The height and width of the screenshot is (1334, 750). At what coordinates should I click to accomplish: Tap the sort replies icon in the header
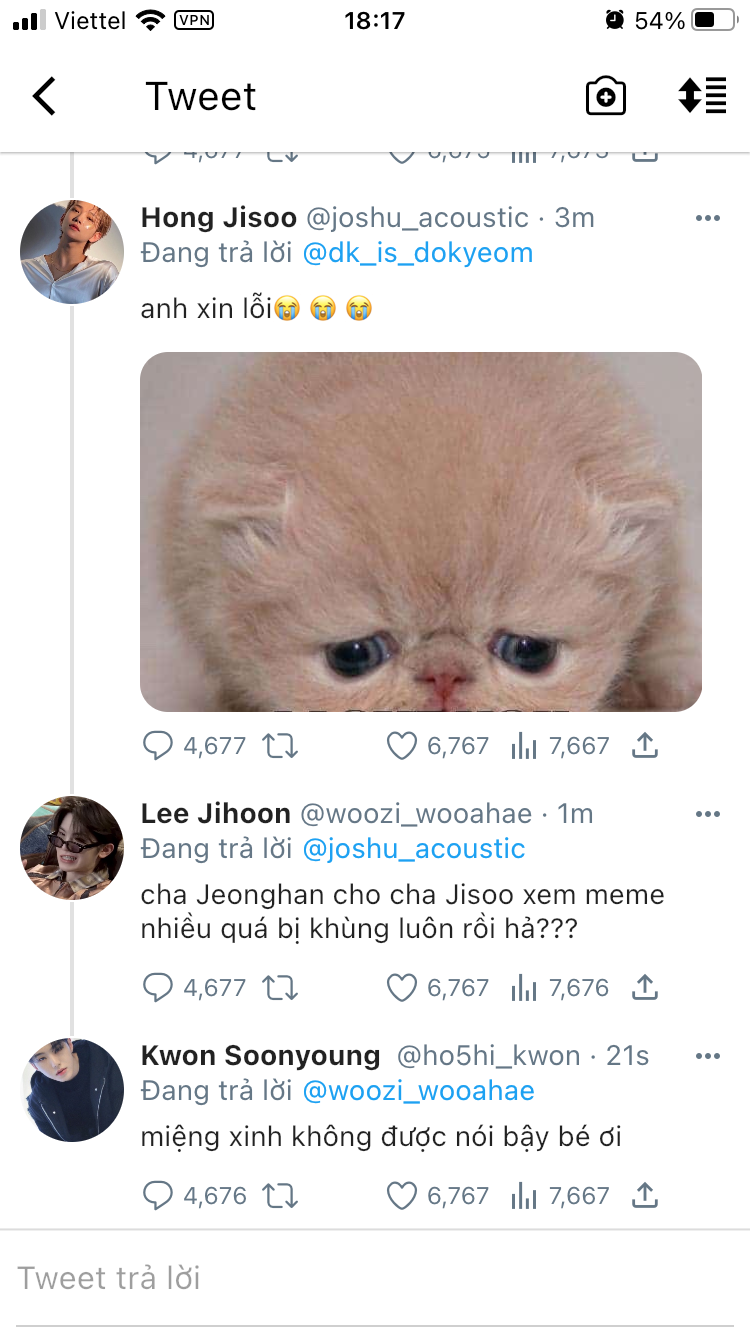(x=702, y=97)
